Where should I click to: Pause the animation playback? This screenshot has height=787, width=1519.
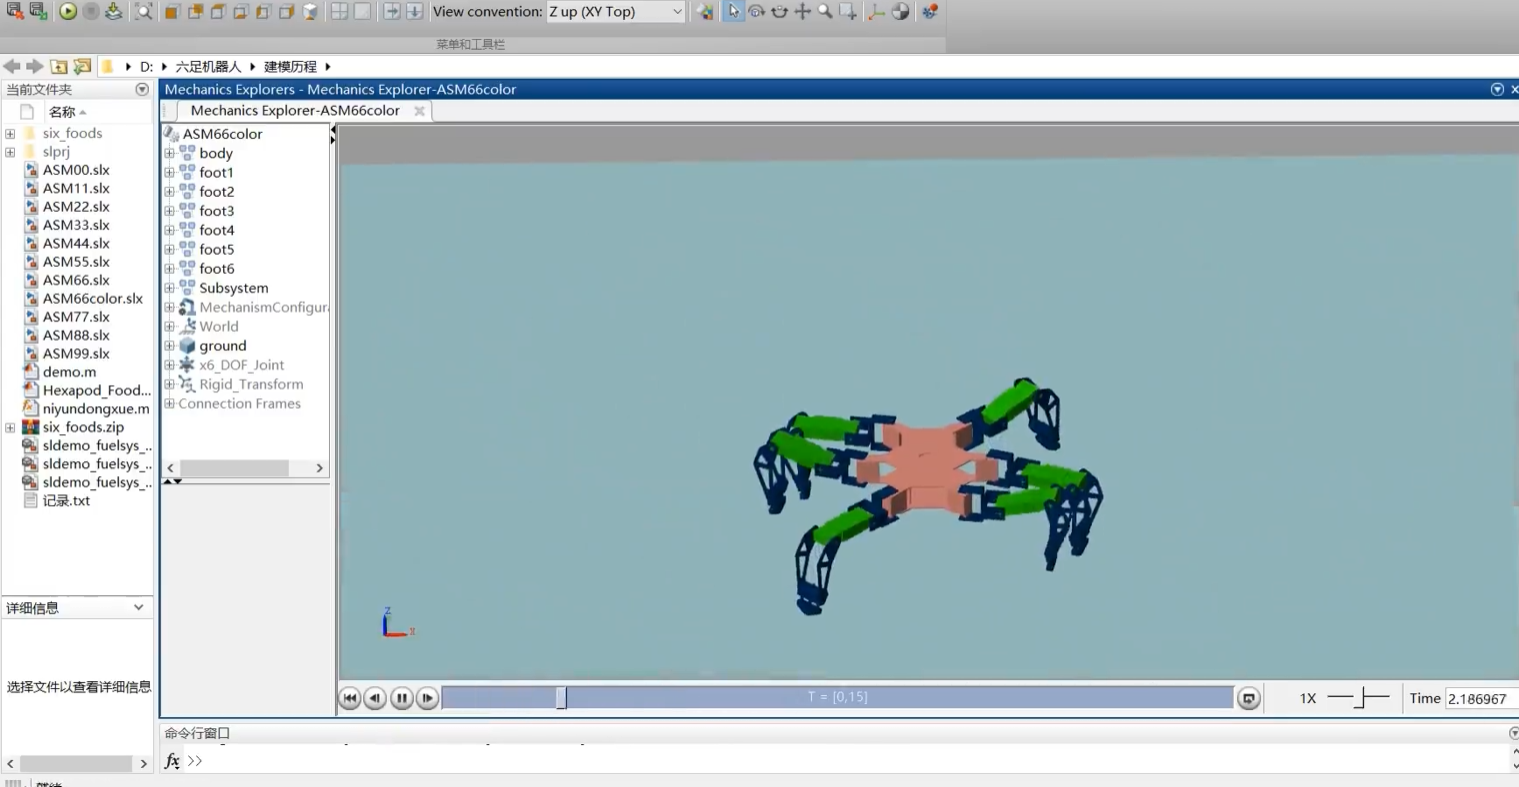[x=401, y=698]
